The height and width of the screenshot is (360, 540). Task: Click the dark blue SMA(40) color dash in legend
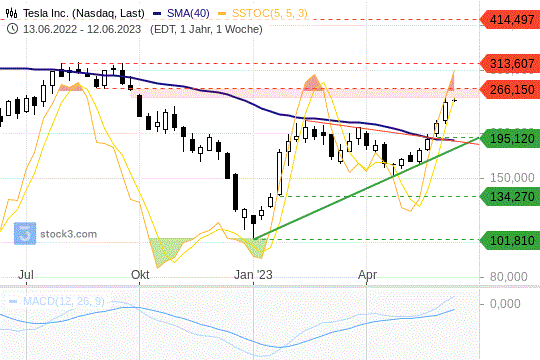pyautogui.click(x=157, y=14)
